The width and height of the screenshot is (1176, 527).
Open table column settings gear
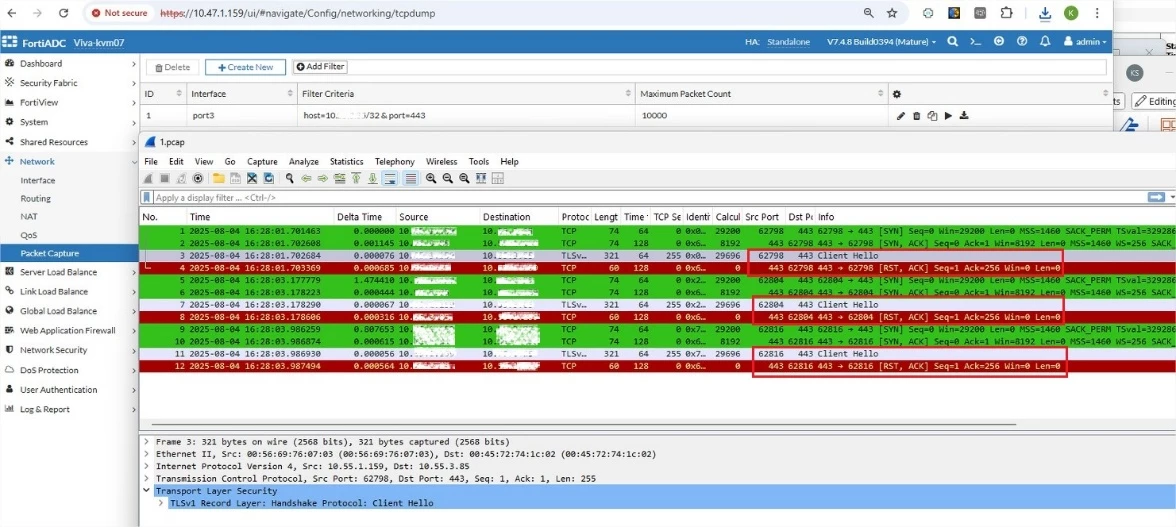[x=897, y=94]
